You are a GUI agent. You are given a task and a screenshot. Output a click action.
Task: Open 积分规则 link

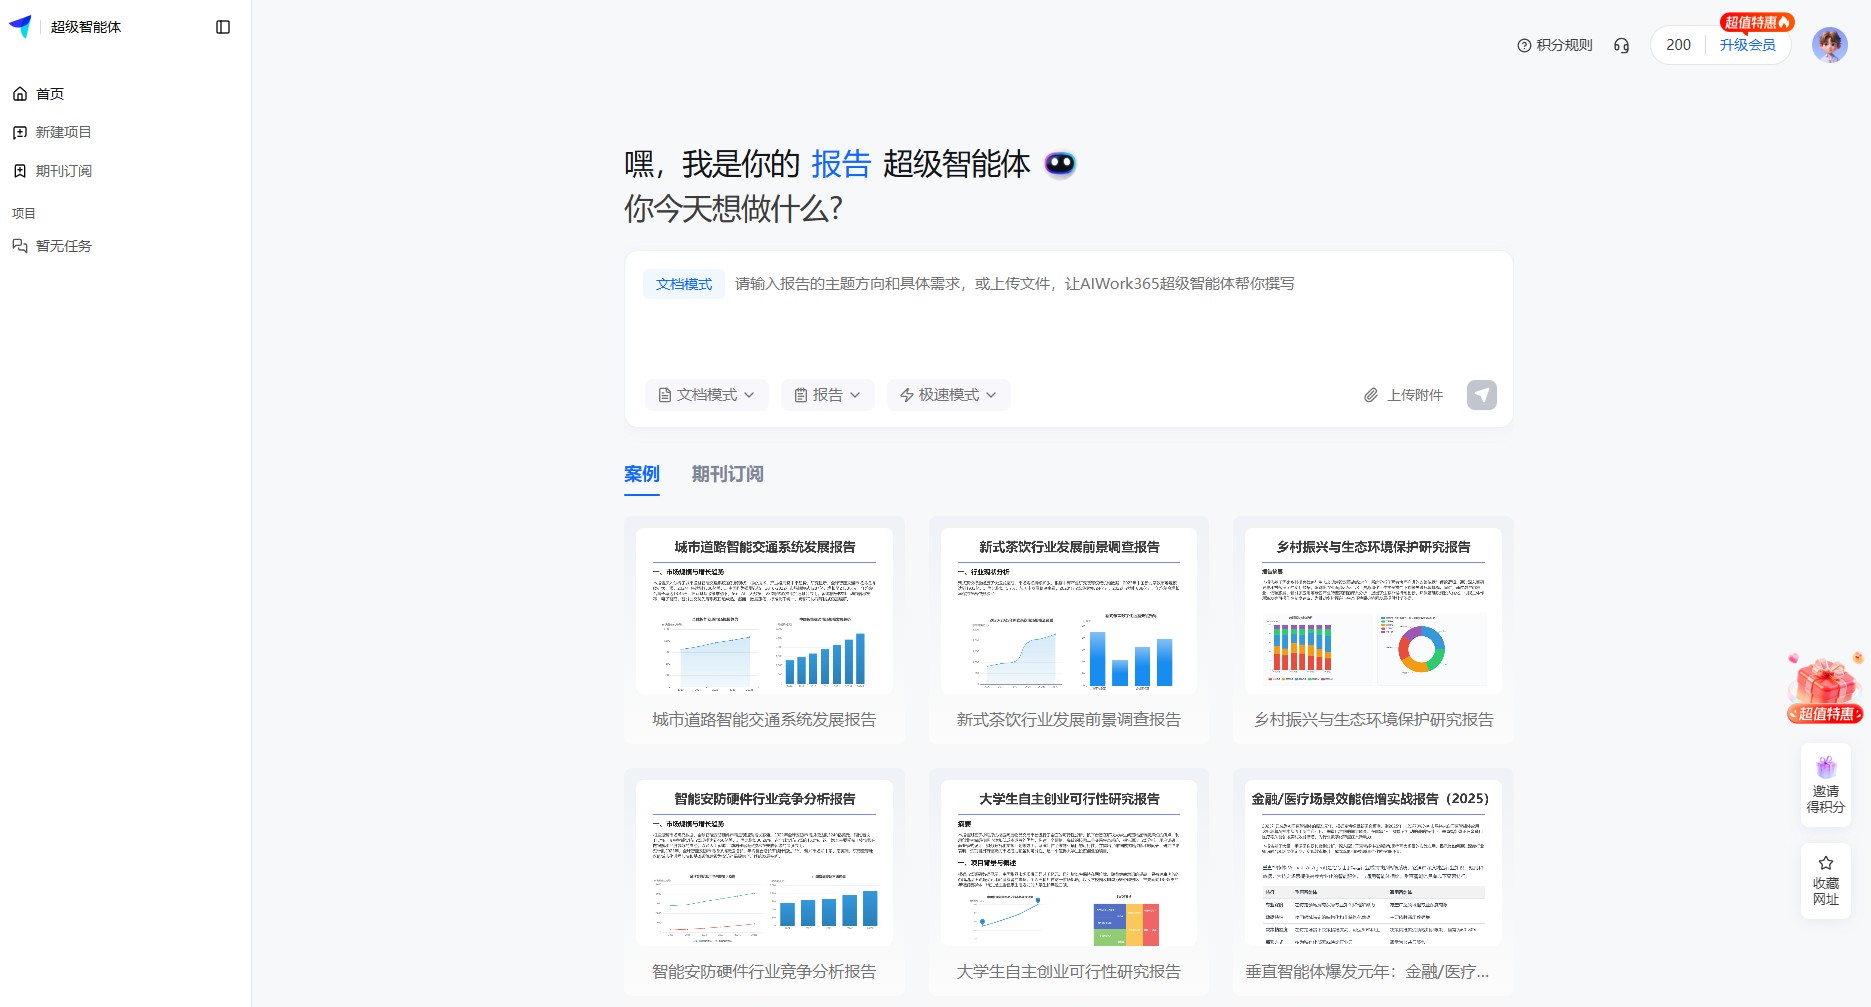(1564, 45)
